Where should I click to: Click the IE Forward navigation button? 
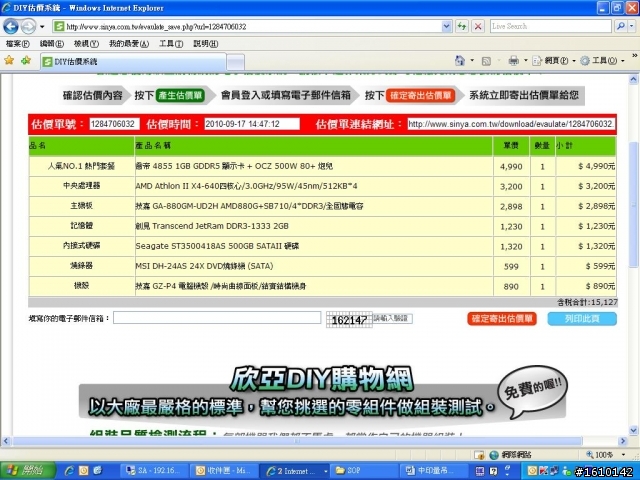(28, 27)
